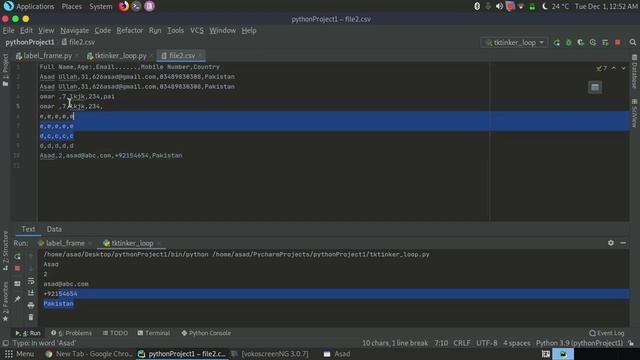Open the Terminal tool window
The height and width of the screenshot is (360, 640).
(153, 333)
